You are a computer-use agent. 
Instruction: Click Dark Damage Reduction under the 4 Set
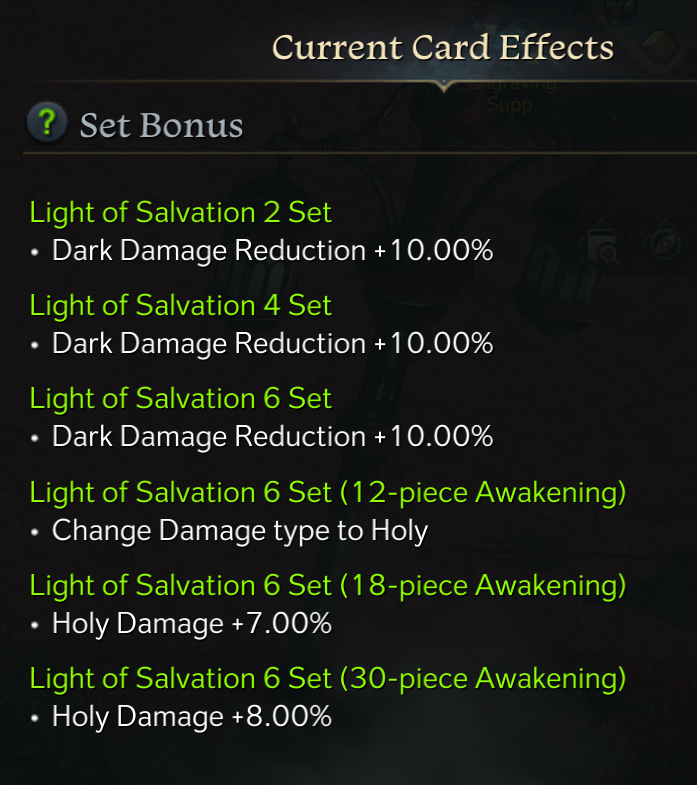point(272,343)
